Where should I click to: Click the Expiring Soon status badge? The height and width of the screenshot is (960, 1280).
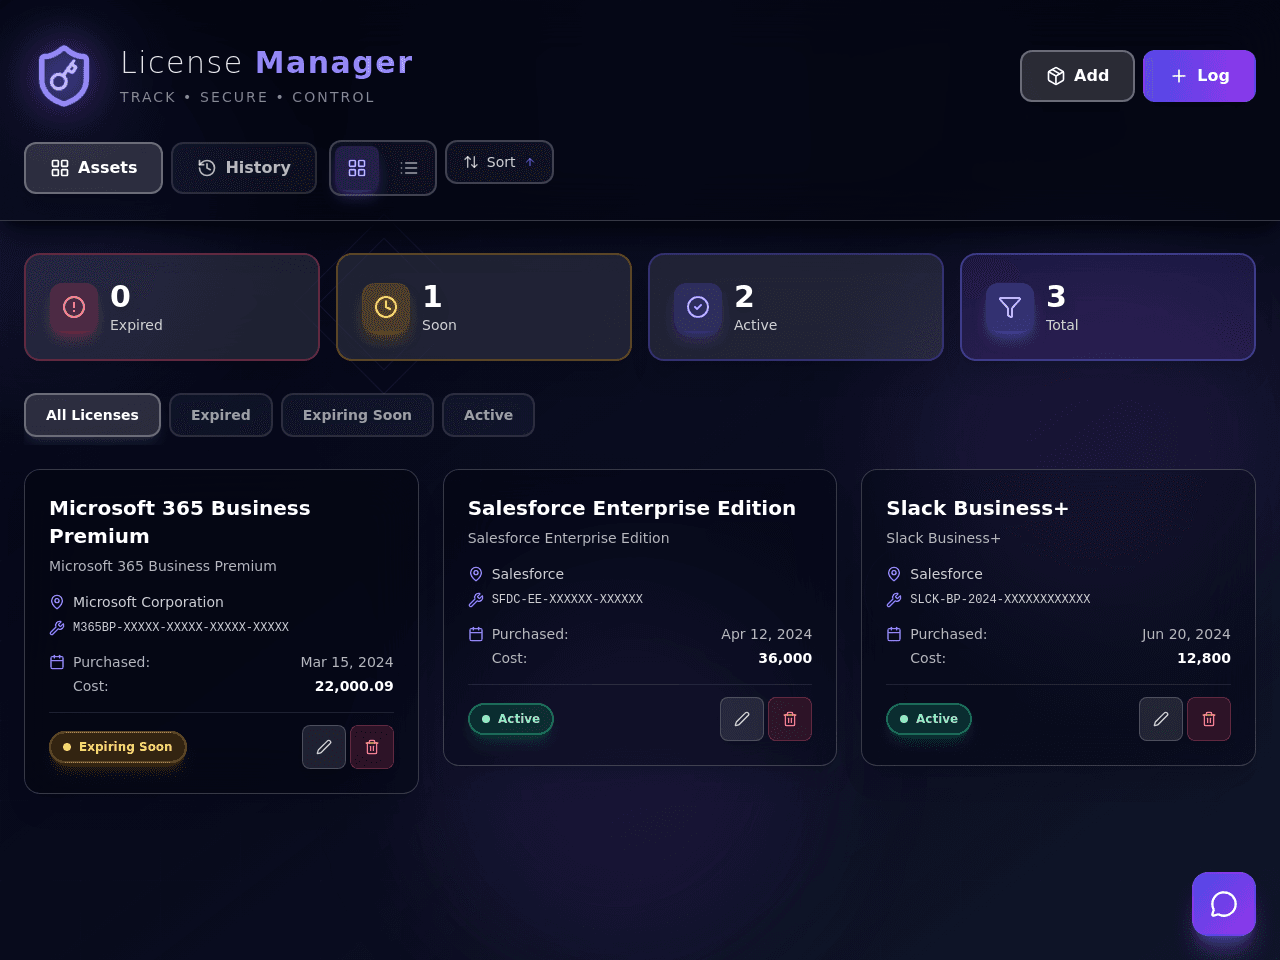(x=118, y=747)
